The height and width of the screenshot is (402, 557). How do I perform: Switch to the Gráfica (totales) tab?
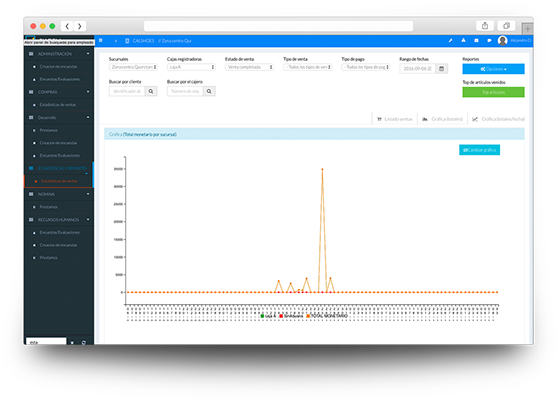click(x=443, y=119)
